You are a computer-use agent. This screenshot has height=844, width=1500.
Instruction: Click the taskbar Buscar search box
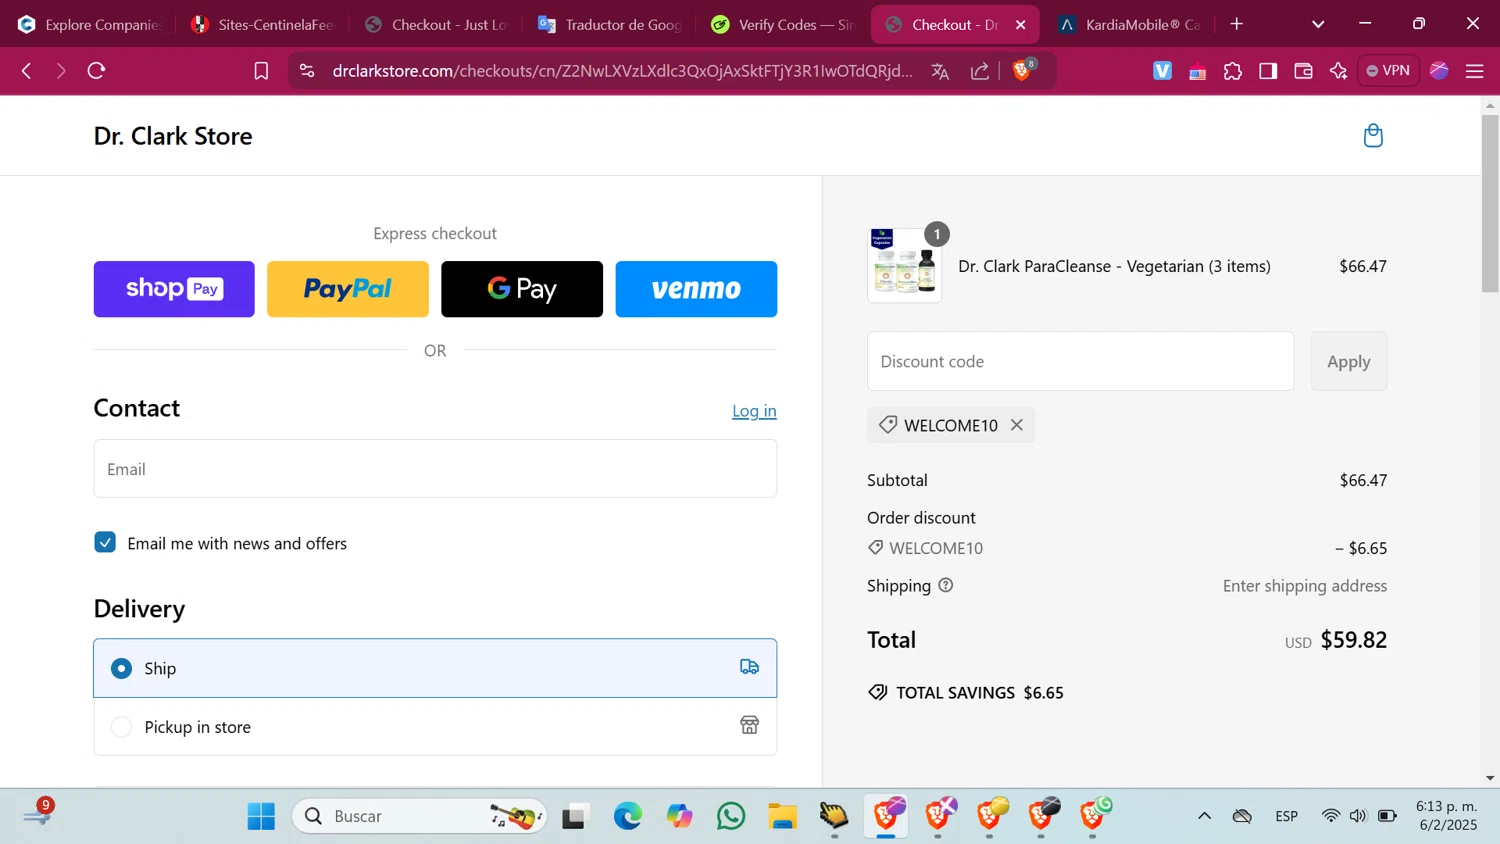(x=420, y=816)
